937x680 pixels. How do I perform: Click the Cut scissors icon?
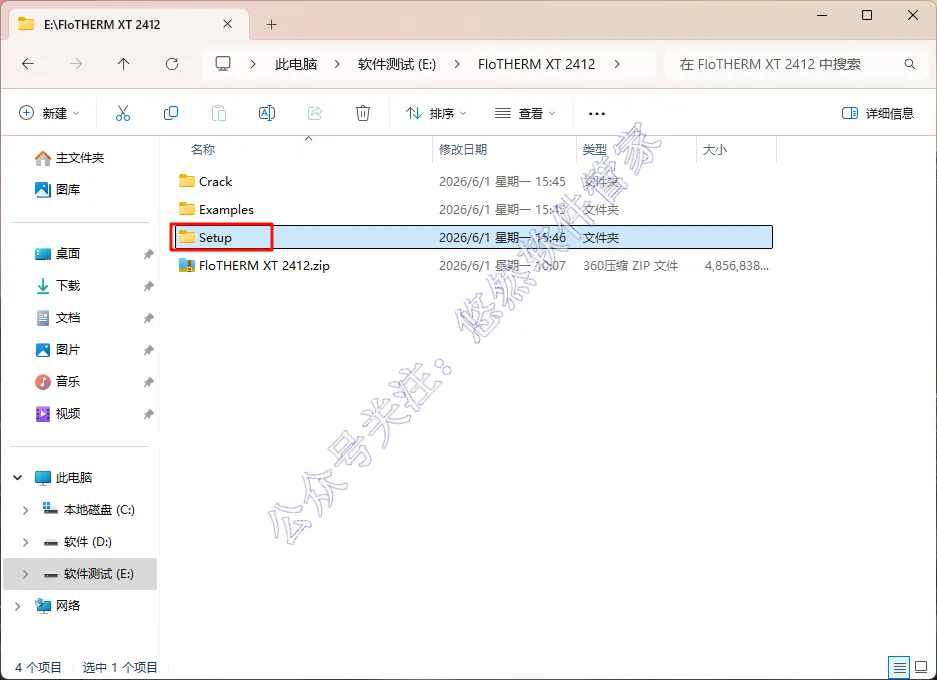click(123, 113)
